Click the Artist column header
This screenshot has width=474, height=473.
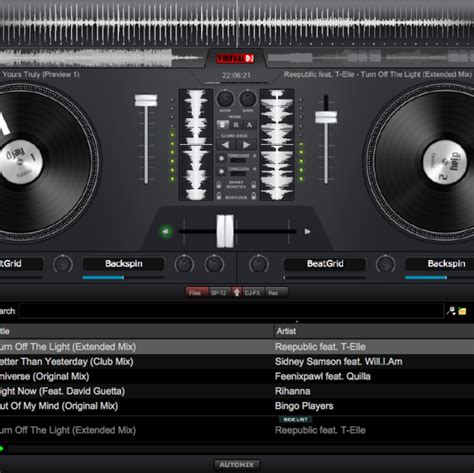[x=374, y=331]
